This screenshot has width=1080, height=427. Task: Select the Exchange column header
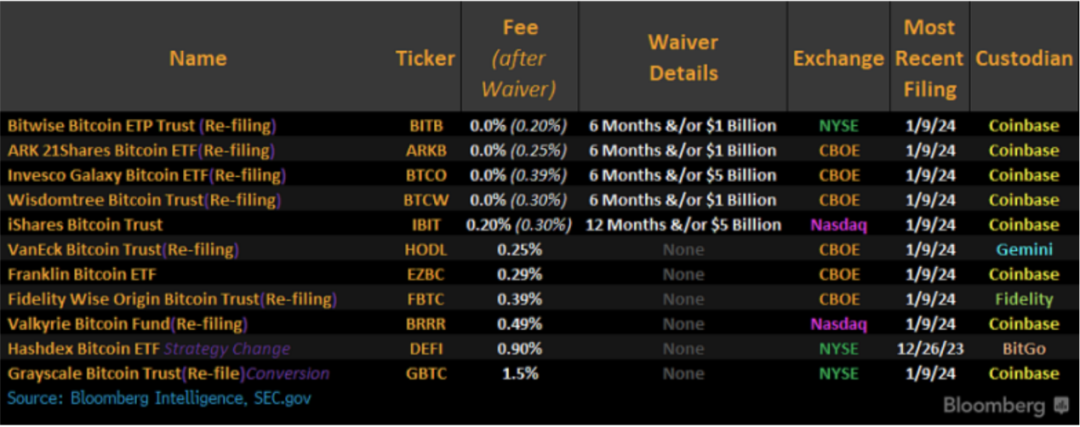838,58
